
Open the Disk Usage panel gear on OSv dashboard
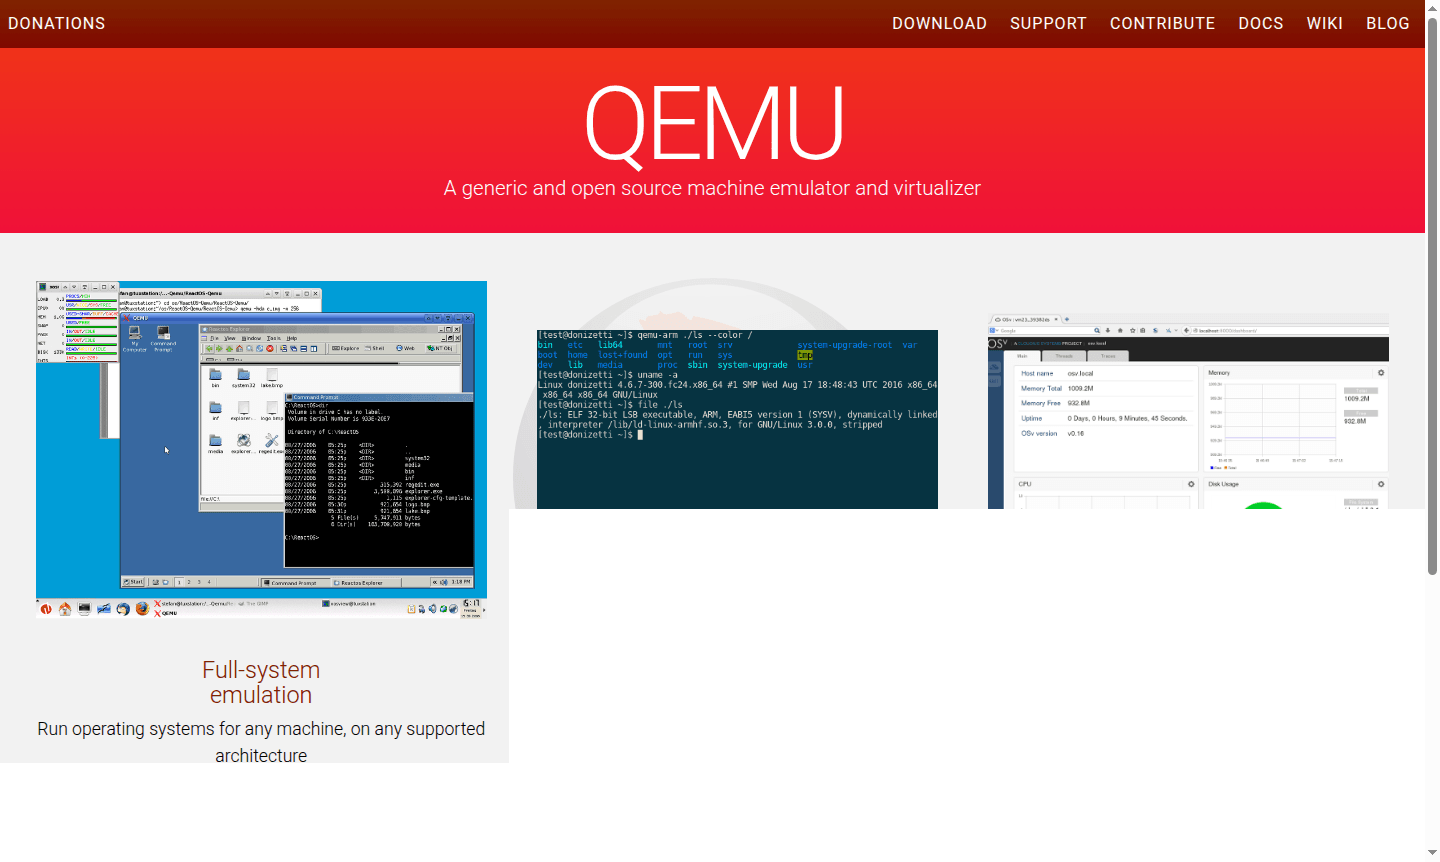click(x=1381, y=484)
